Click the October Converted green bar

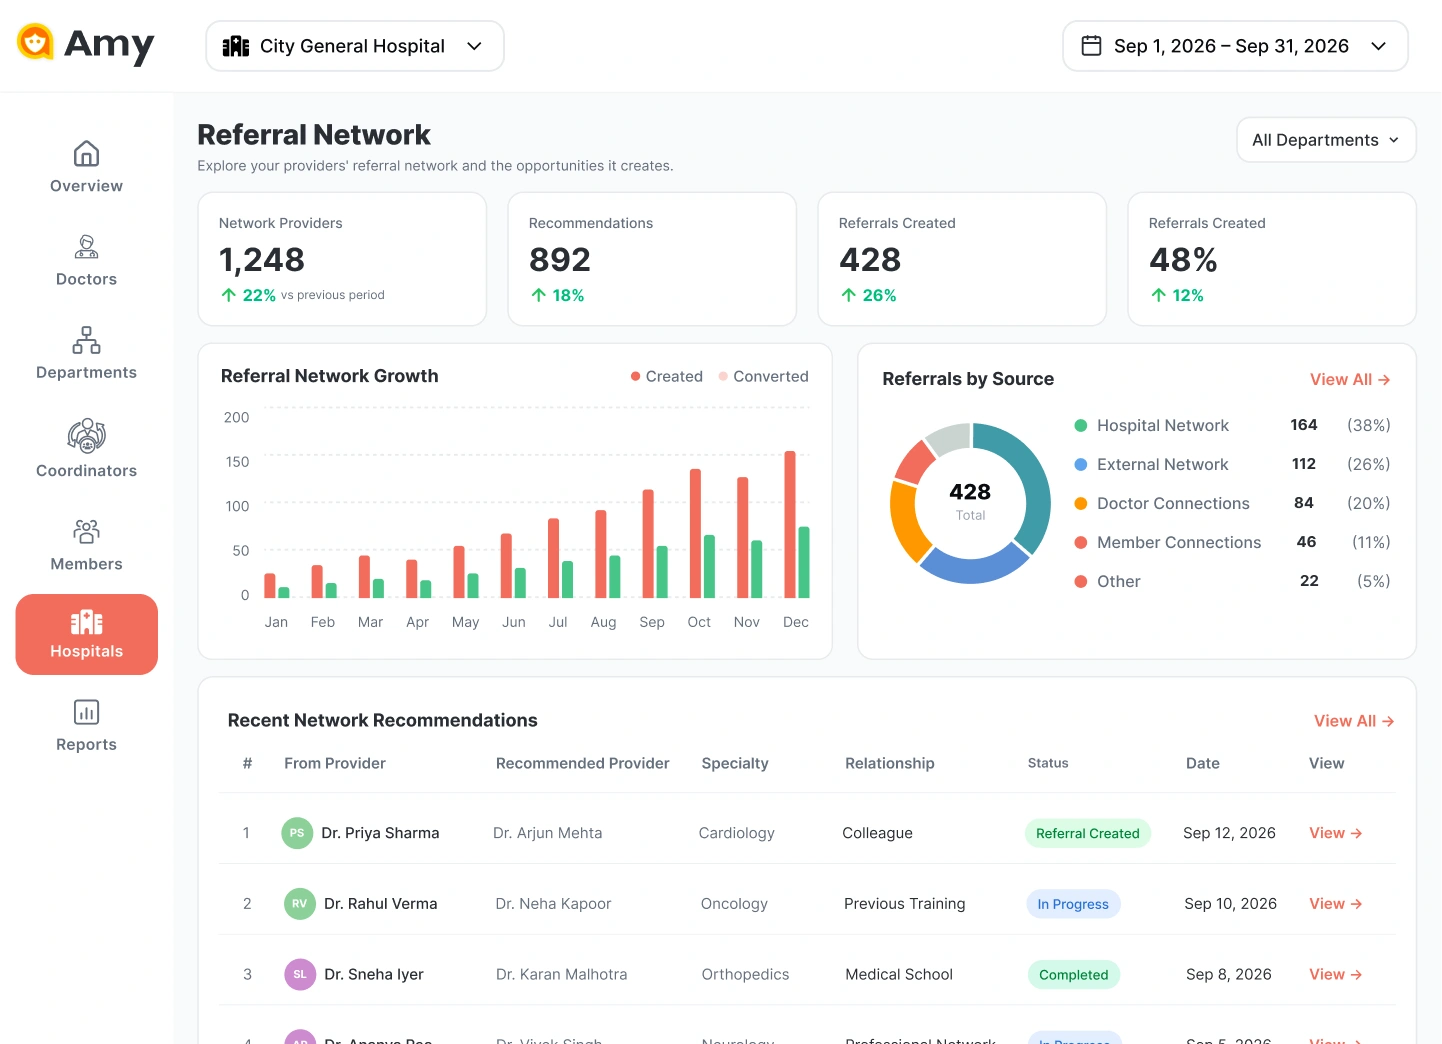[709, 566]
